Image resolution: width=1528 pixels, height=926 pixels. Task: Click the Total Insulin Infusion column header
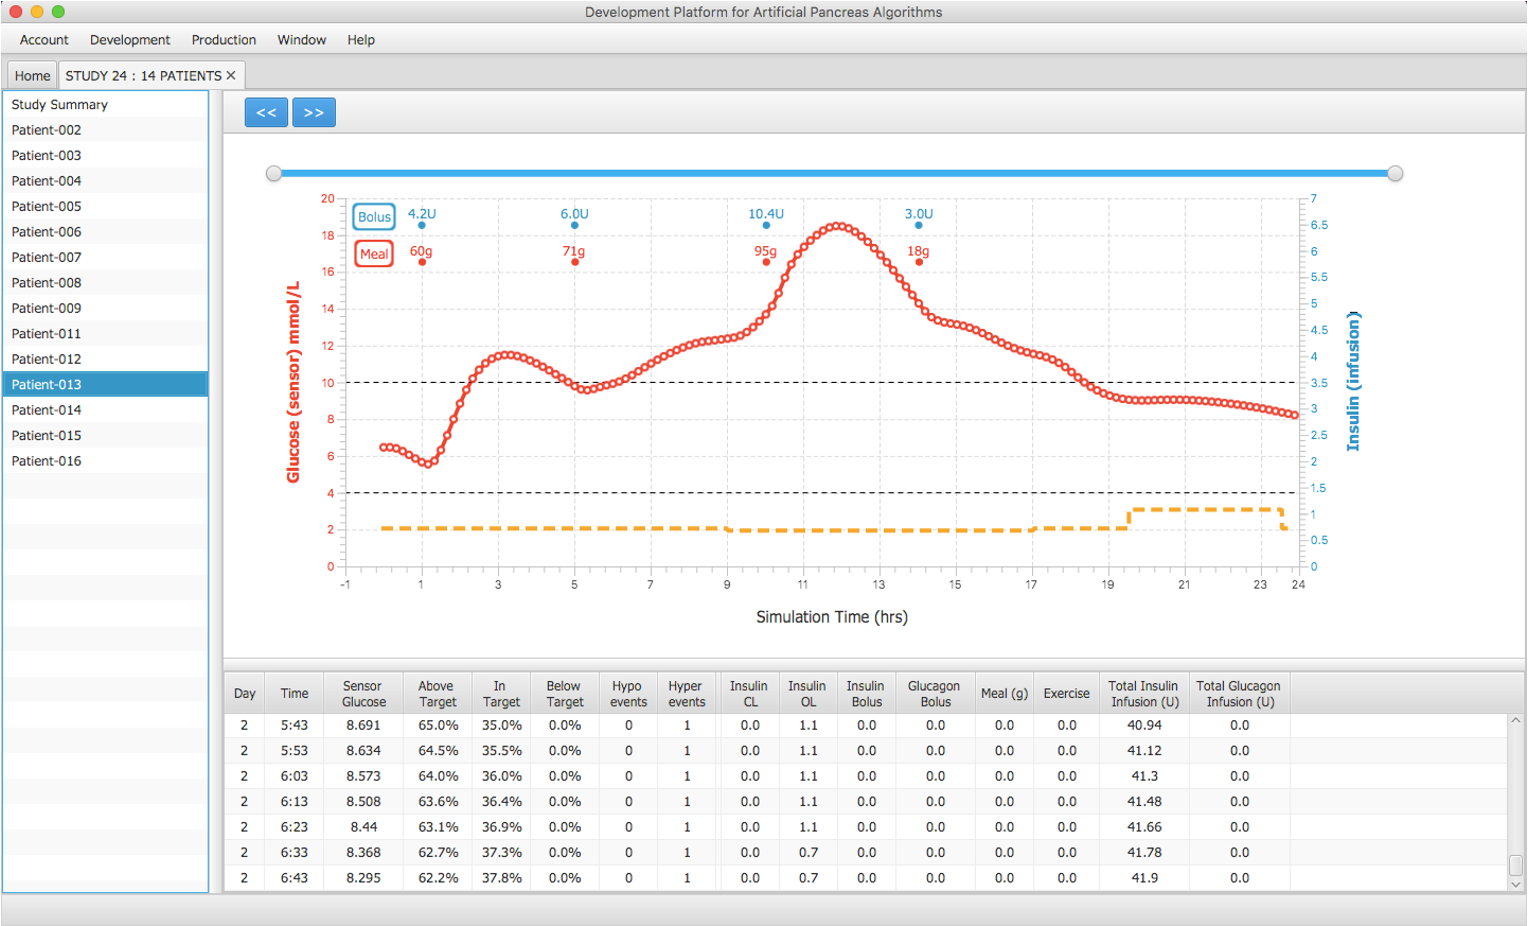[1143, 694]
